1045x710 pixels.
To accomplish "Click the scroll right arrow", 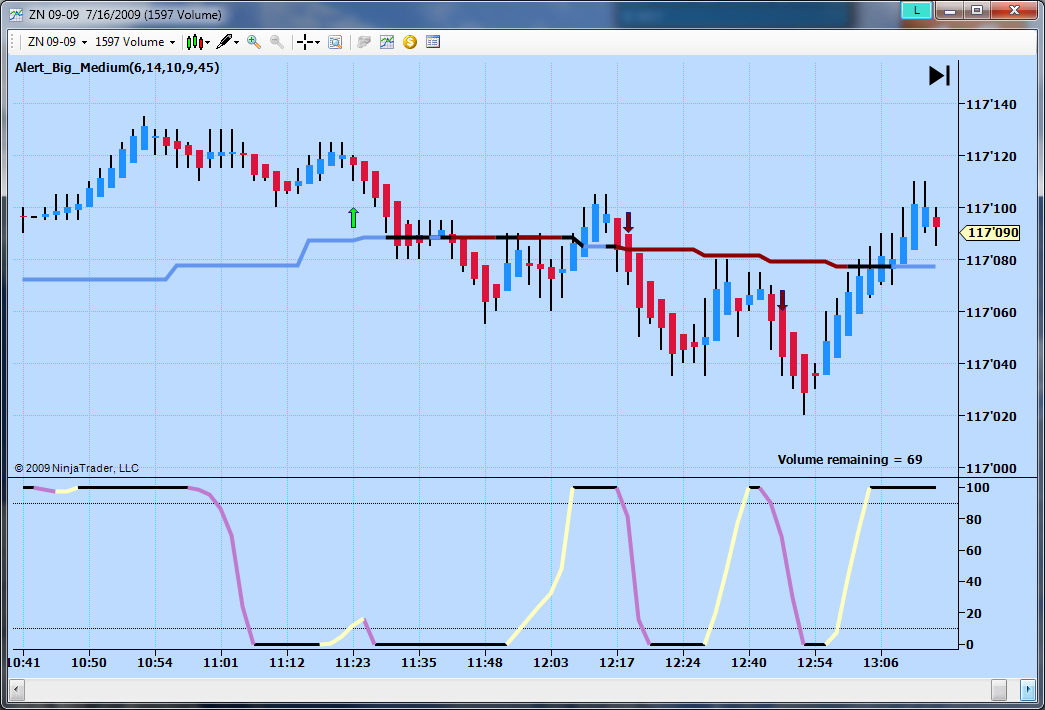I will click(x=1028, y=690).
